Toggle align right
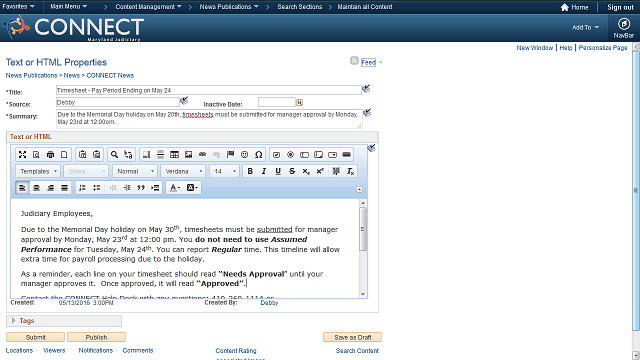This screenshot has width=640, height=360. 50,188
